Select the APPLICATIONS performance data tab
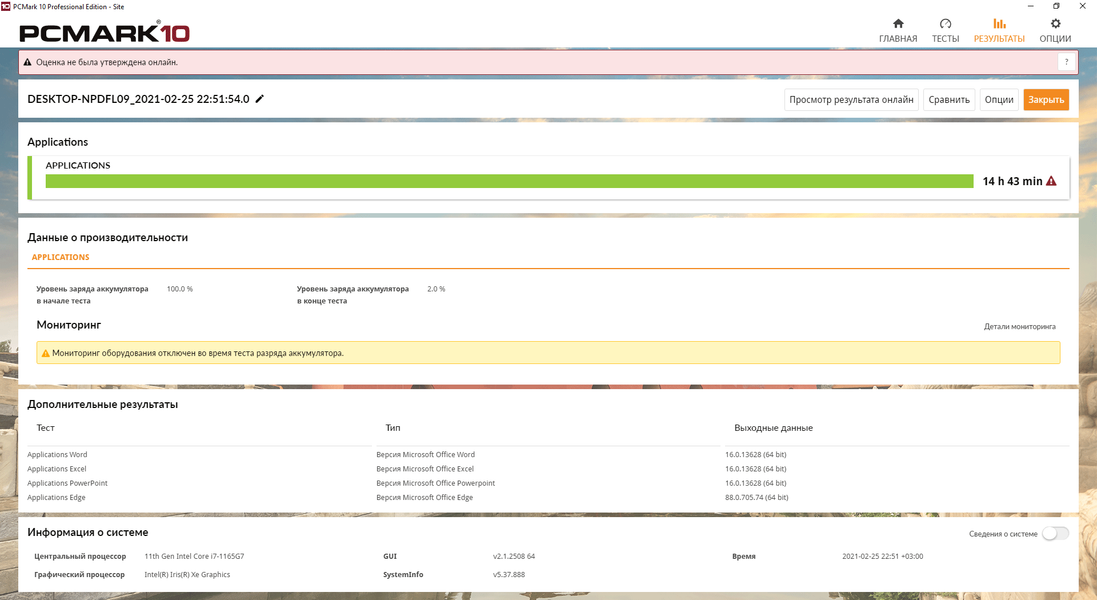This screenshot has width=1097, height=600. (x=60, y=257)
